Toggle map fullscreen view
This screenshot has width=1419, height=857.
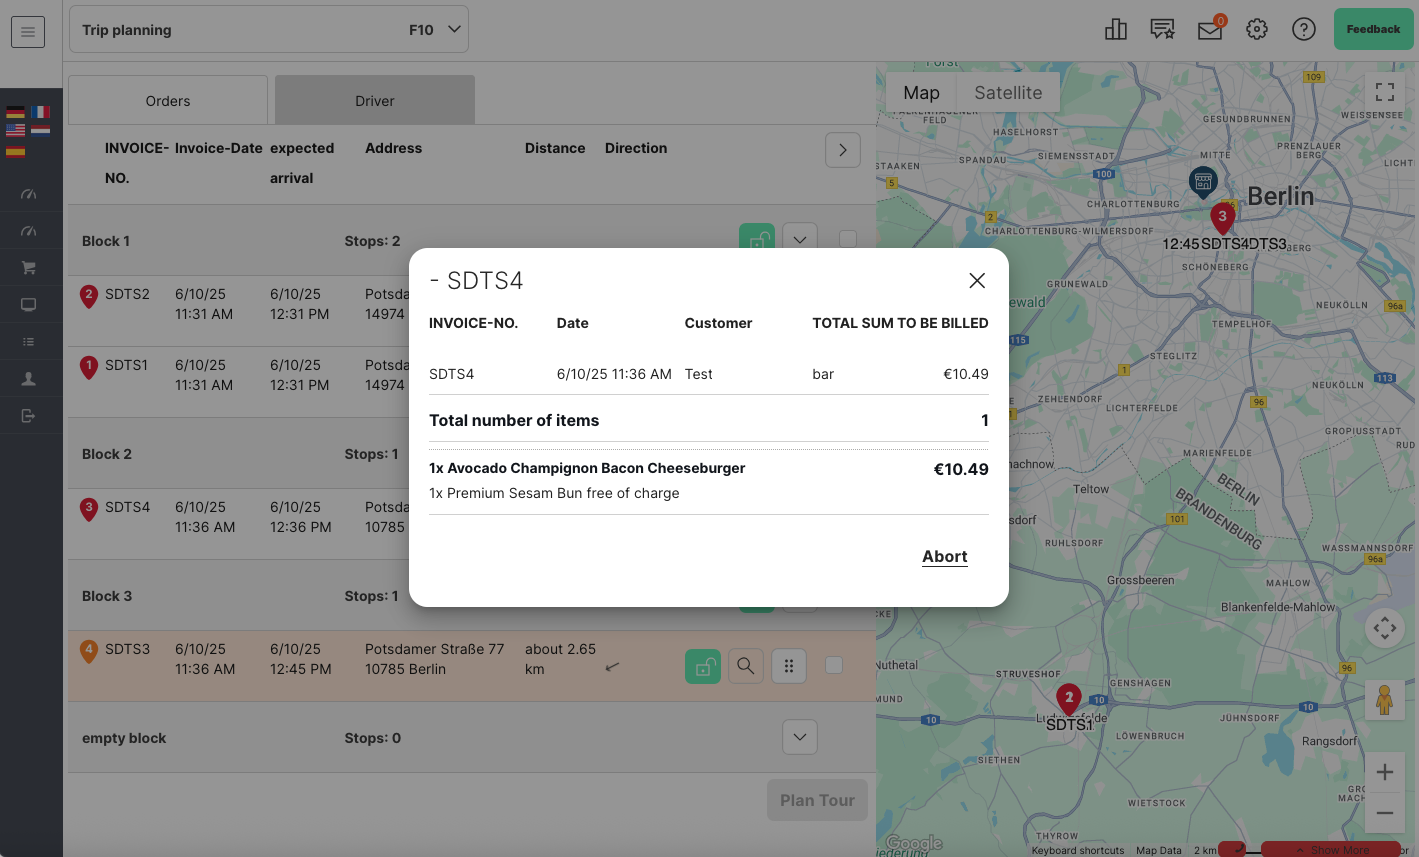coord(1385,92)
